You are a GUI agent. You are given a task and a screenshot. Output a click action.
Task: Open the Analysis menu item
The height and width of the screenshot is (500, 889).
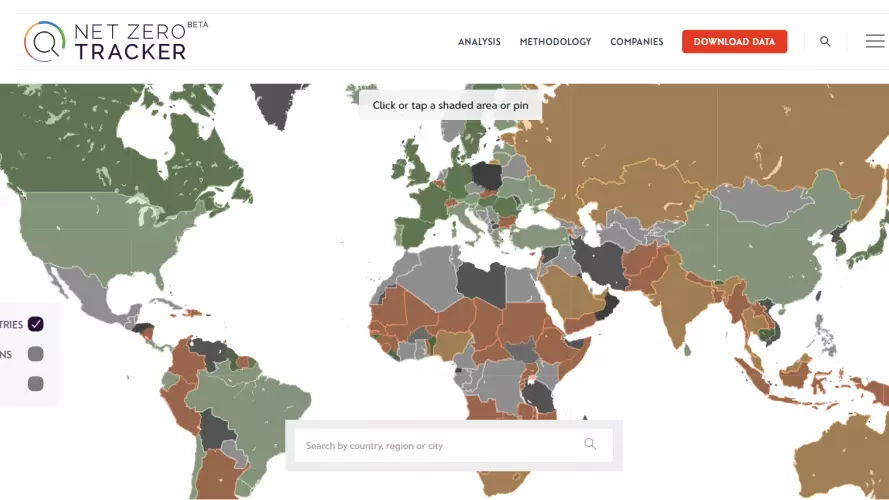click(x=479, y=42)
